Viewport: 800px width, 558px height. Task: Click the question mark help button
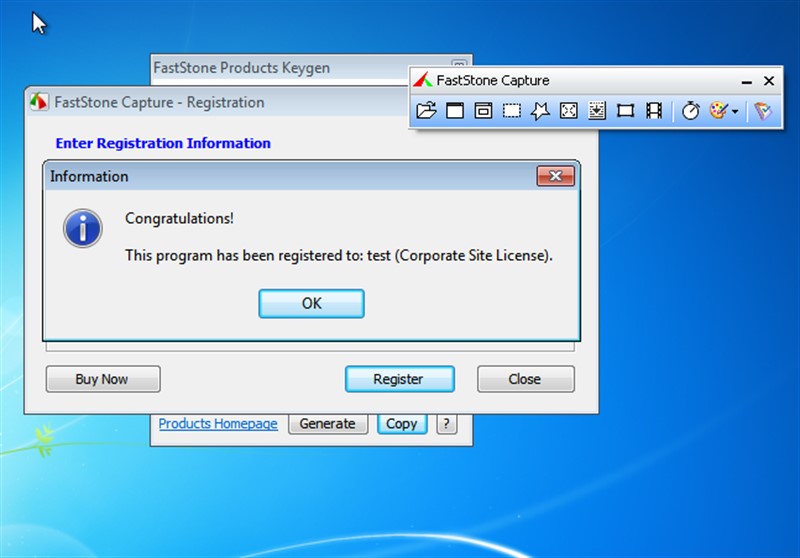[446, 424]
